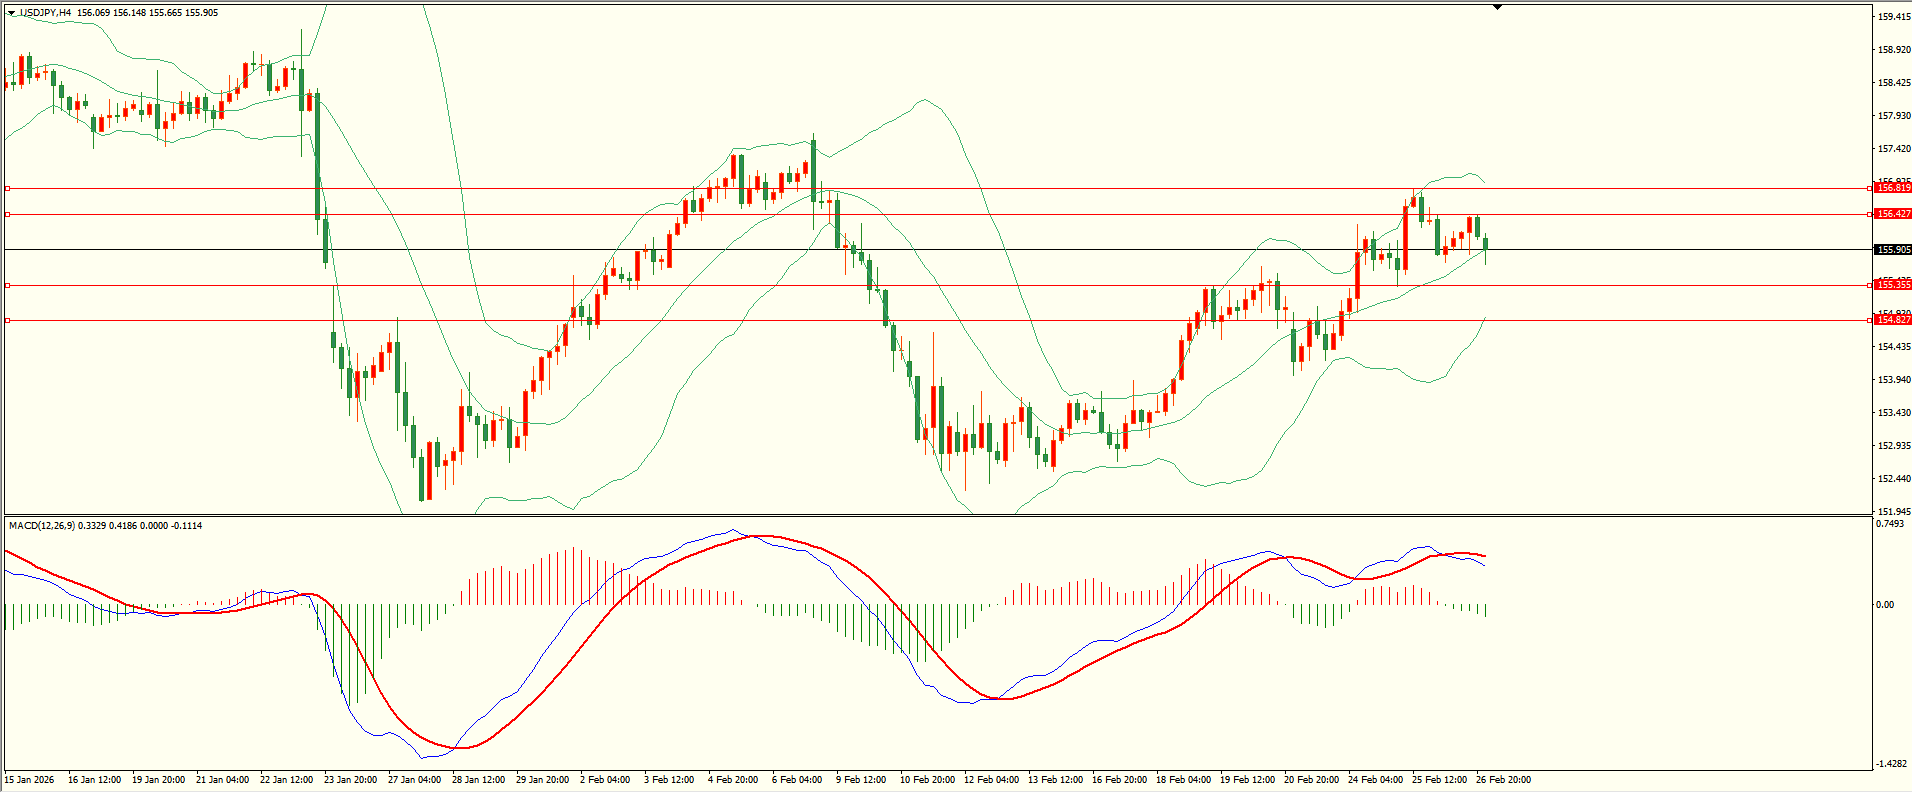The image size is (1912, 793).
Task: Click the red 155.355 price label
Action: tap(1892, 285)
